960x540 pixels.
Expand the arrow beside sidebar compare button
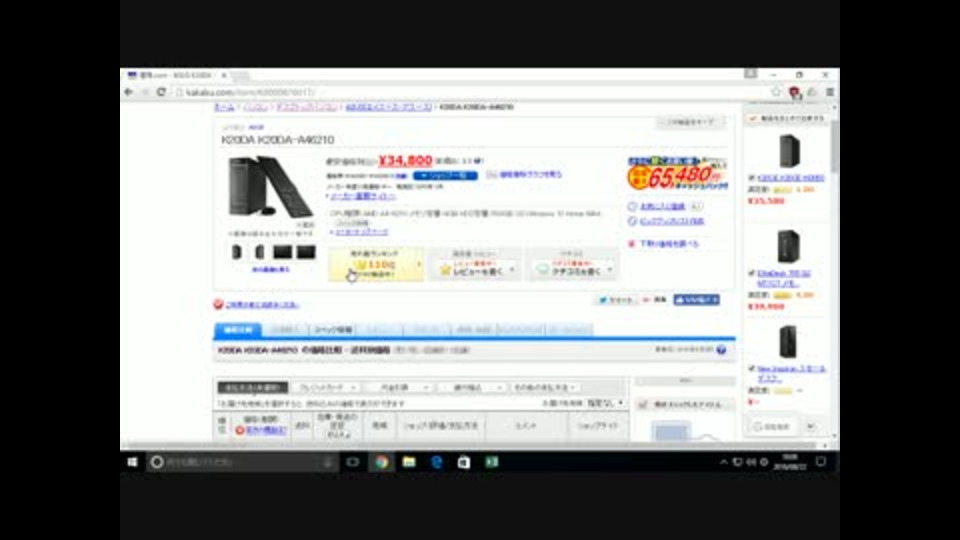click(x=811, y=426)
